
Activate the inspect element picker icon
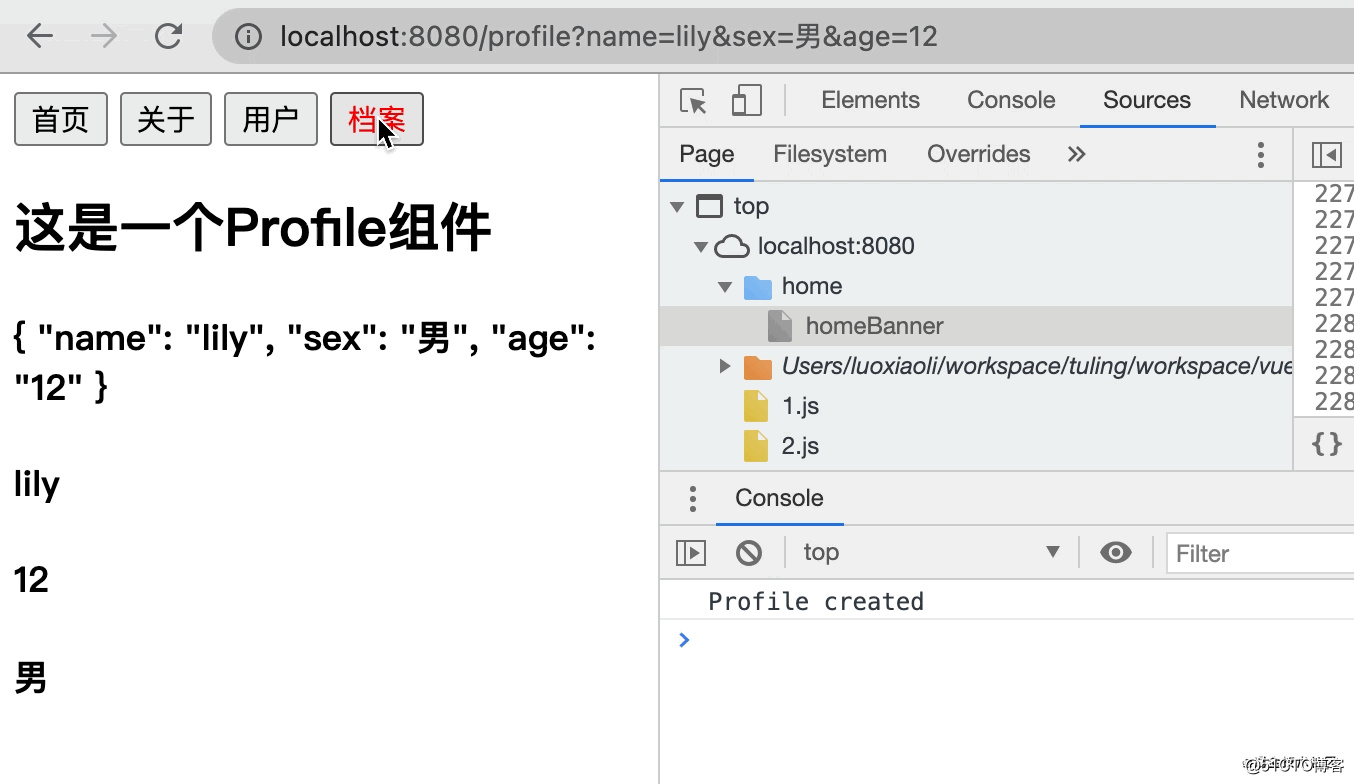tap(693, 100)
